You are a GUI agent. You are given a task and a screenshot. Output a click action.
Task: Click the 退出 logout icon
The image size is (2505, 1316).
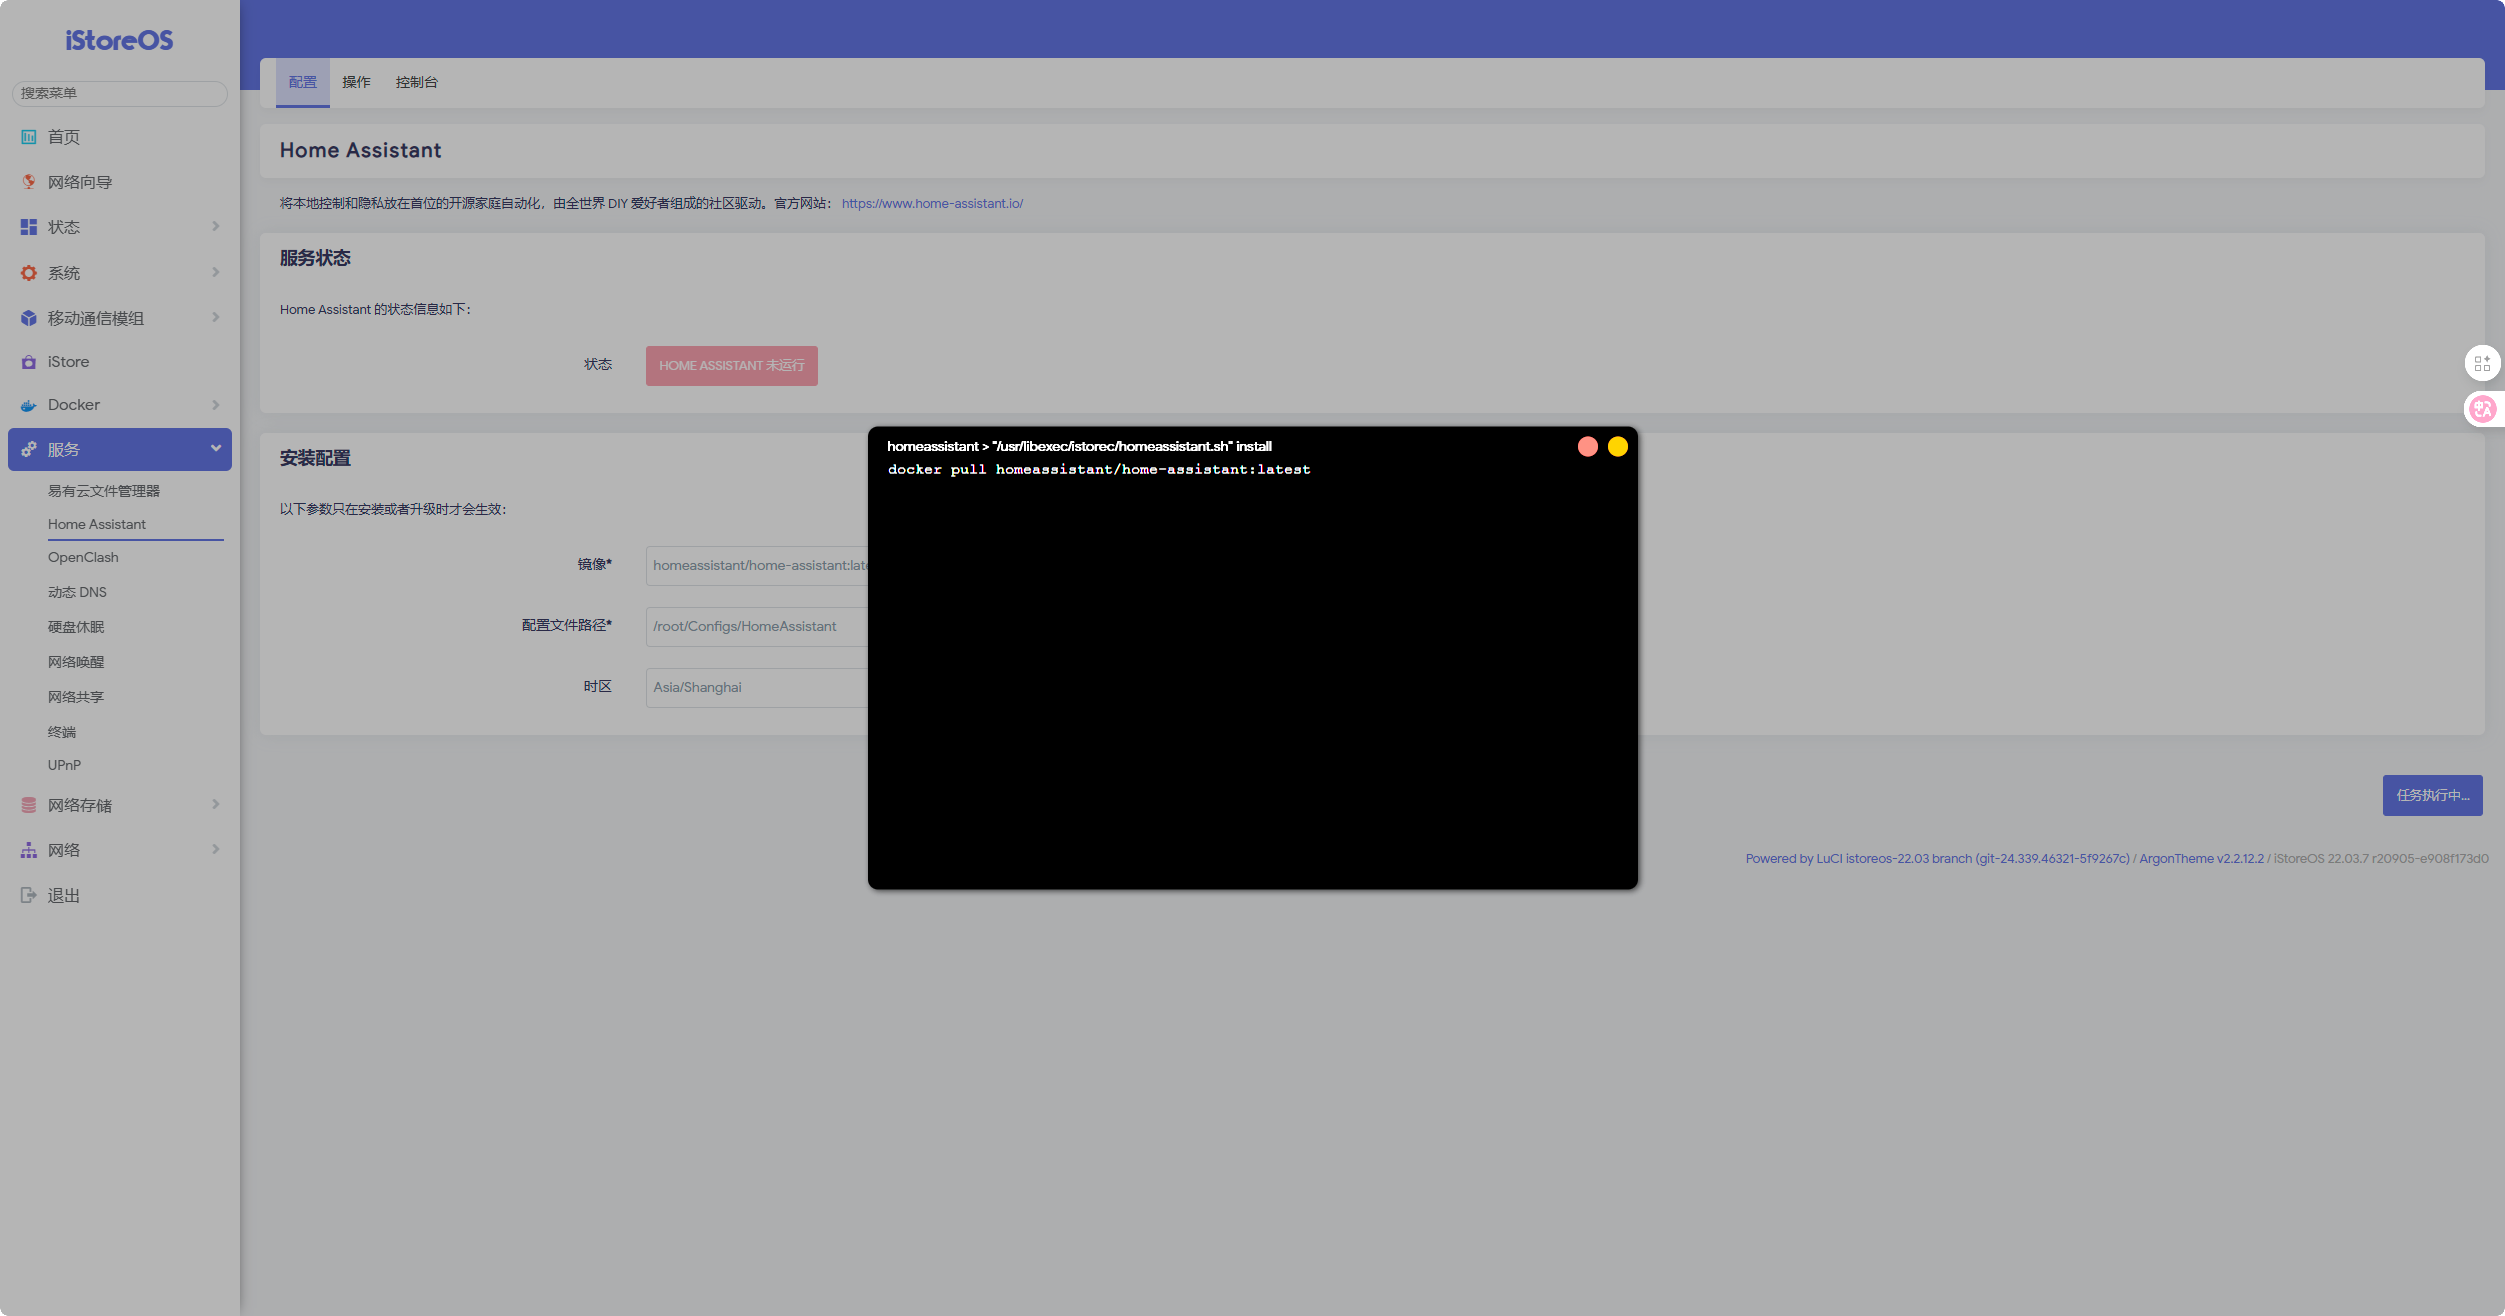click(29, 895)
